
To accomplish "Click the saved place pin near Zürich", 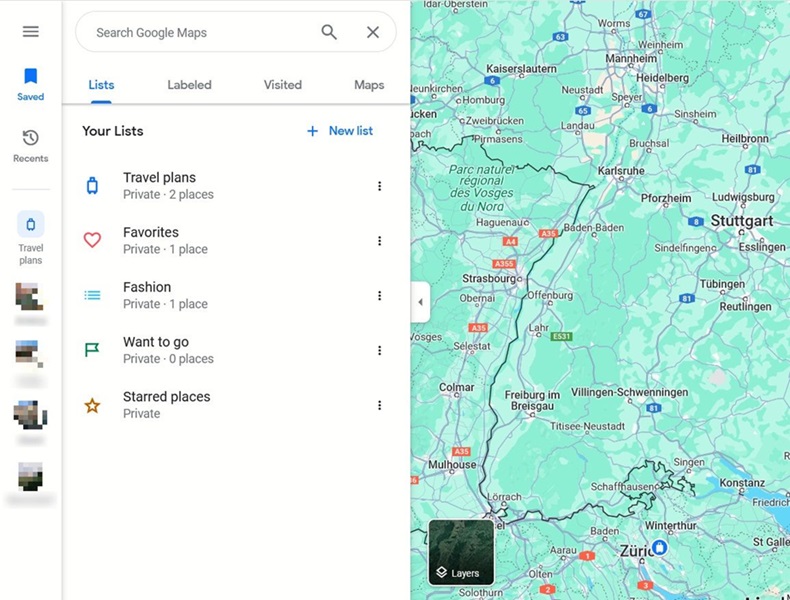I will pyautogui.click(x=660, y=547).
